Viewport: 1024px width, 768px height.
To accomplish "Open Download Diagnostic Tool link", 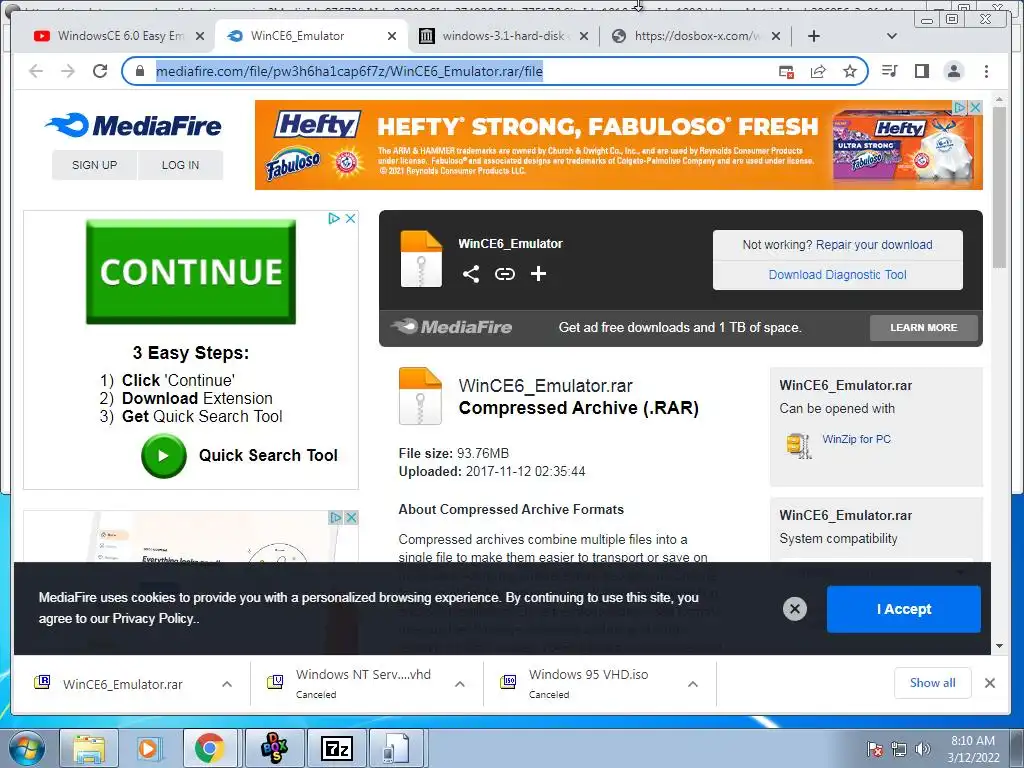I will tap(837, 275).
